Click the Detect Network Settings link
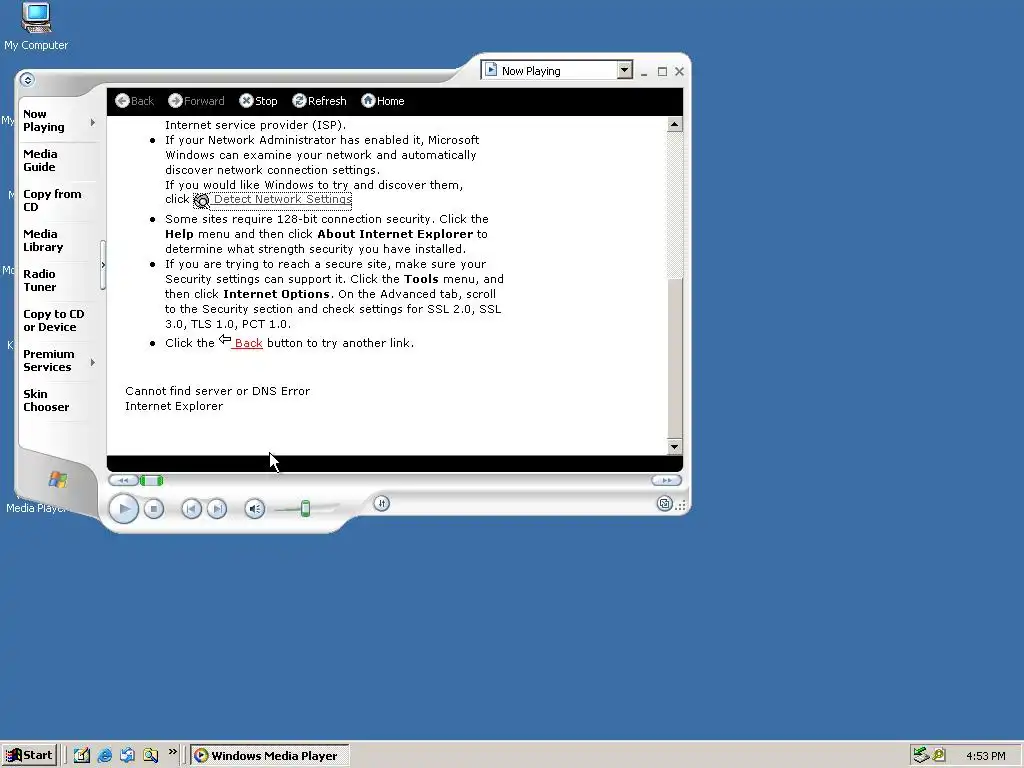Image resolution: width=1024 pixels, height=768 pixels. [x=283, y=199]
